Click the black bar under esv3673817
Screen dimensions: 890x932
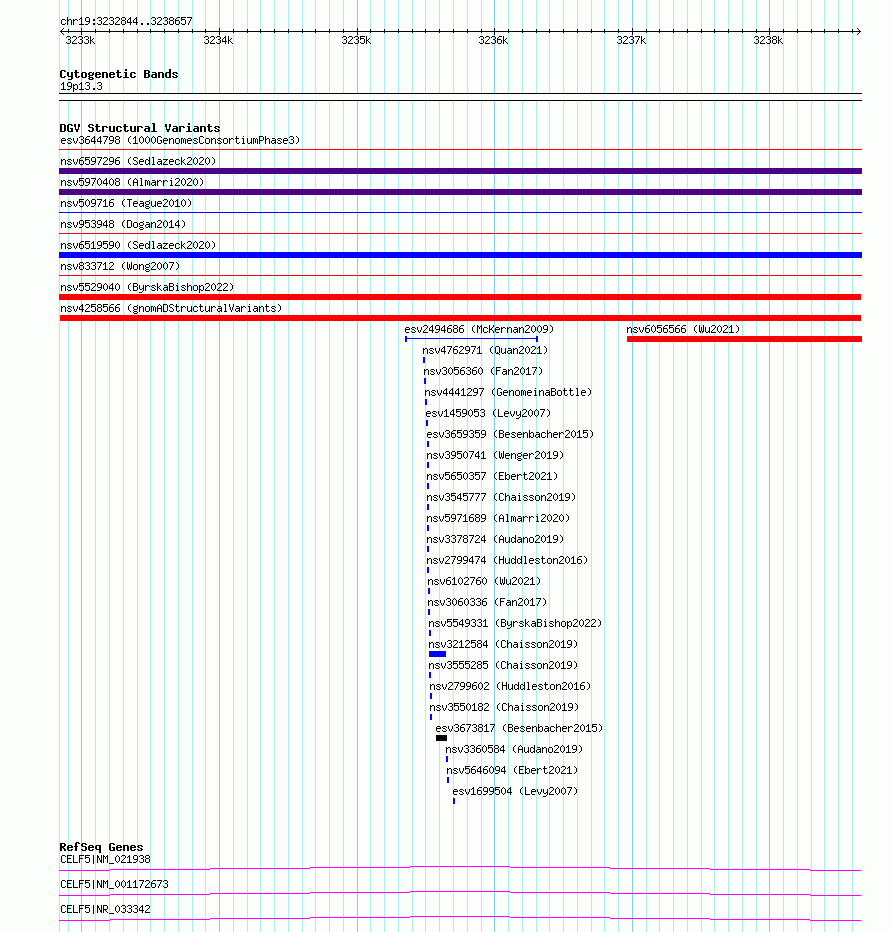coord(441,738)
